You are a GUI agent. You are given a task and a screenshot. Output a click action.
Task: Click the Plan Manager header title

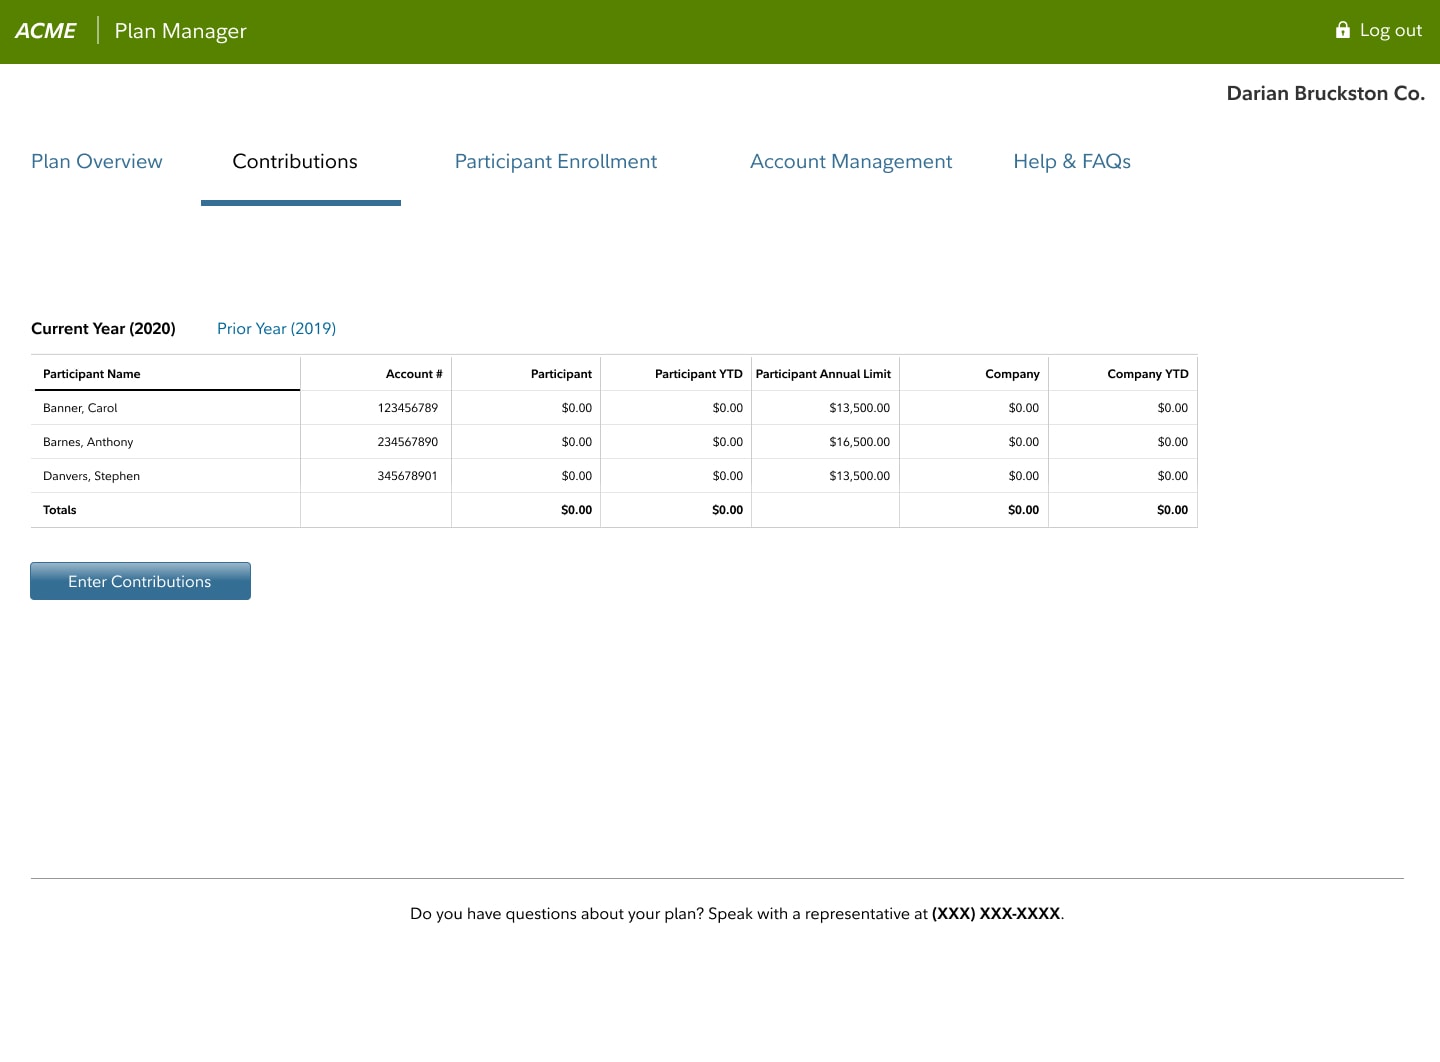tap(180, 31)
